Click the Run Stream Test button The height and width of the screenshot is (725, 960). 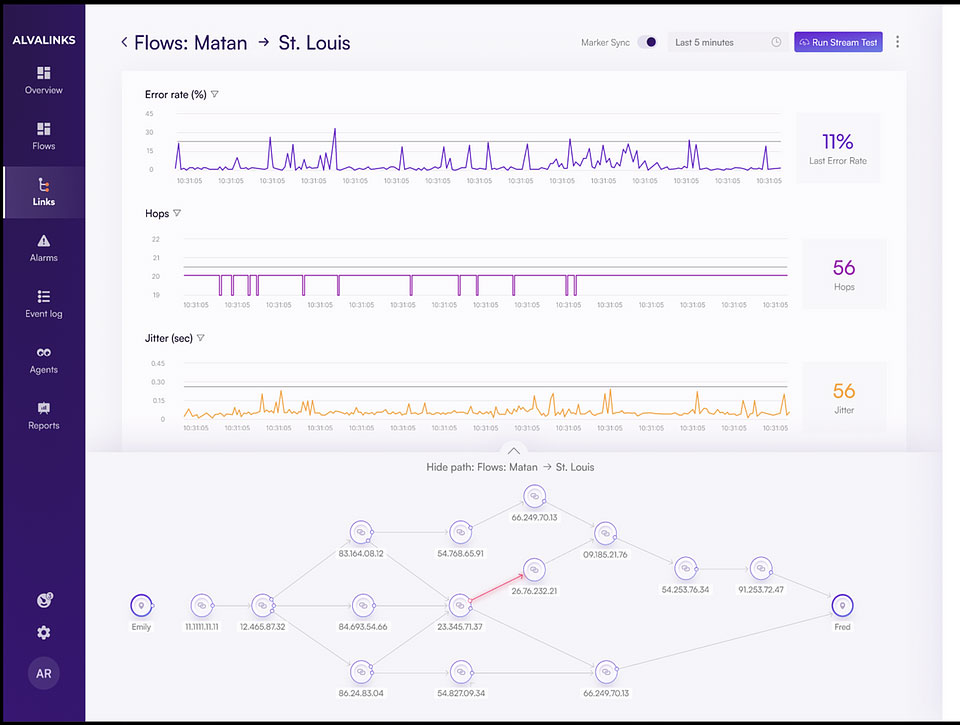[x=838, y=42]
